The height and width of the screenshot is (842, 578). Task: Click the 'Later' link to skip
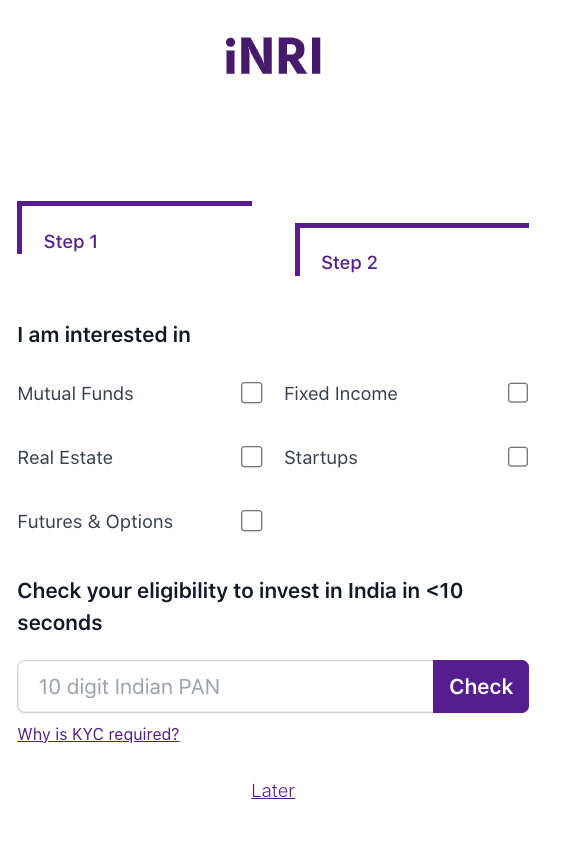click(273, 790)
